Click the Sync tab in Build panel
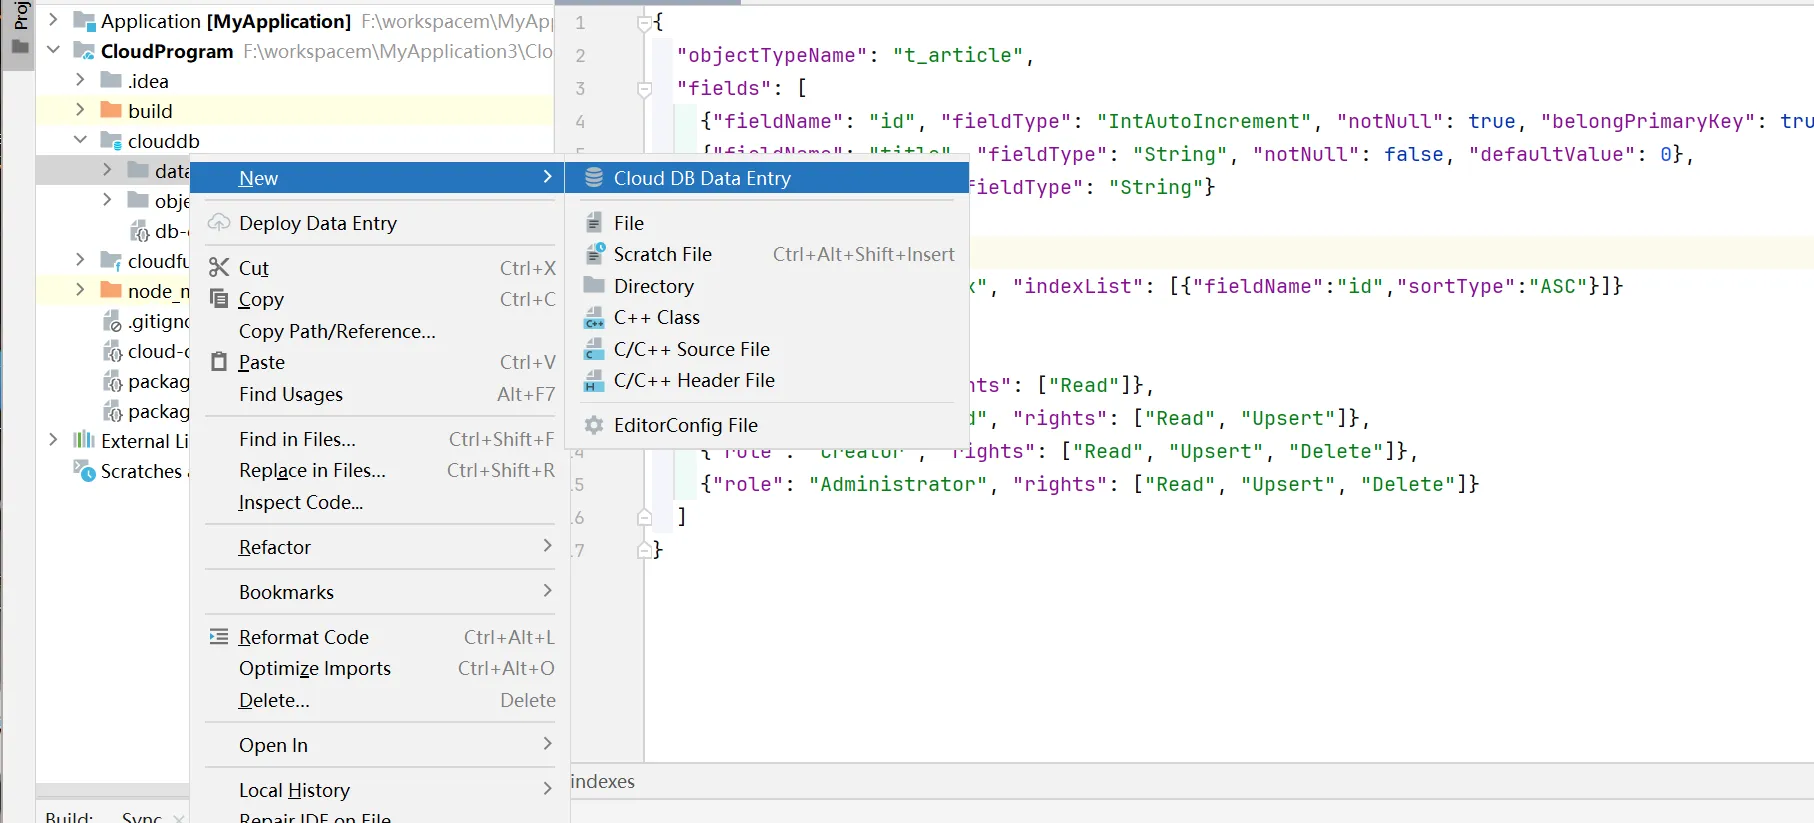The image size is (1814, 823). tap(142, 817)
